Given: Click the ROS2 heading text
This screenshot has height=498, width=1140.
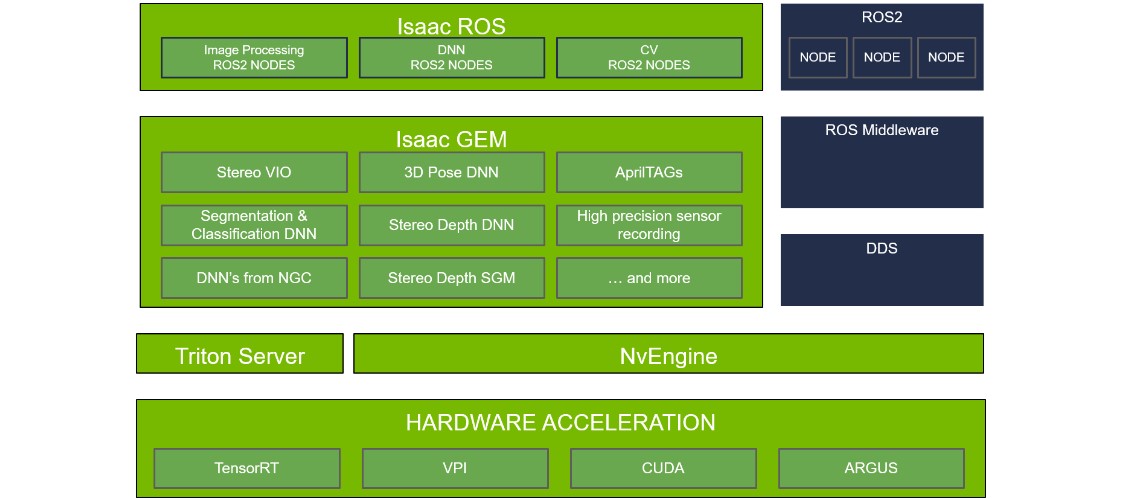Looking at the screenshot, I should point(882,17).
